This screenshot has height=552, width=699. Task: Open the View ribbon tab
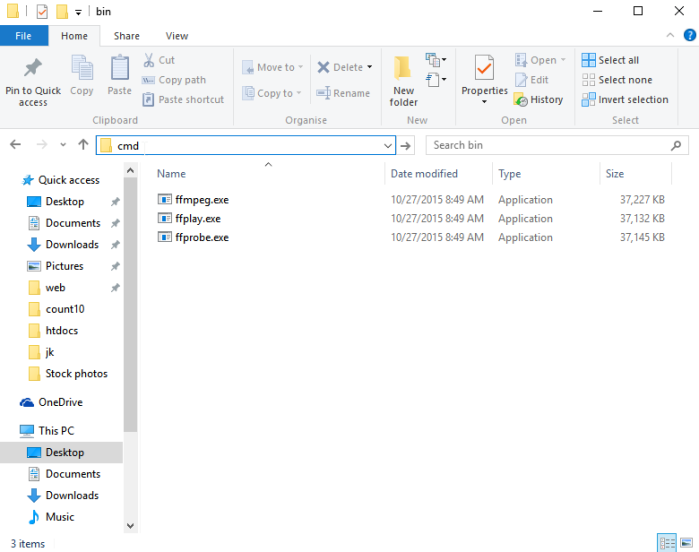tap(177, 36)
